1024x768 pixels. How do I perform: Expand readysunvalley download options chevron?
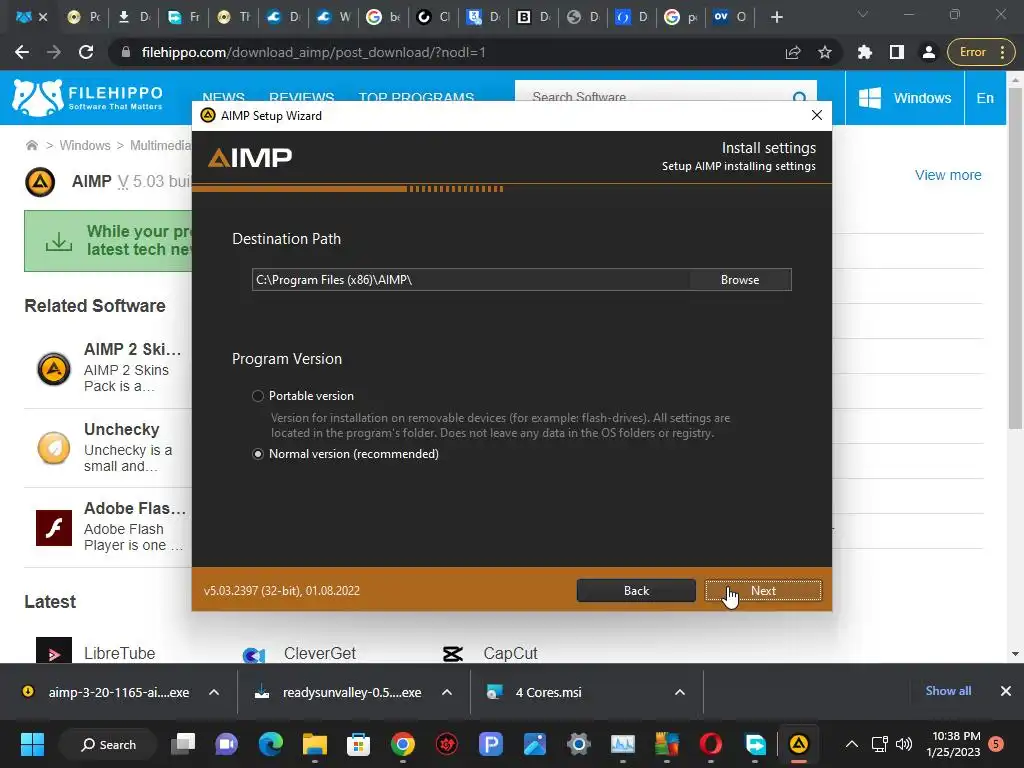click(x=447, y=692)
